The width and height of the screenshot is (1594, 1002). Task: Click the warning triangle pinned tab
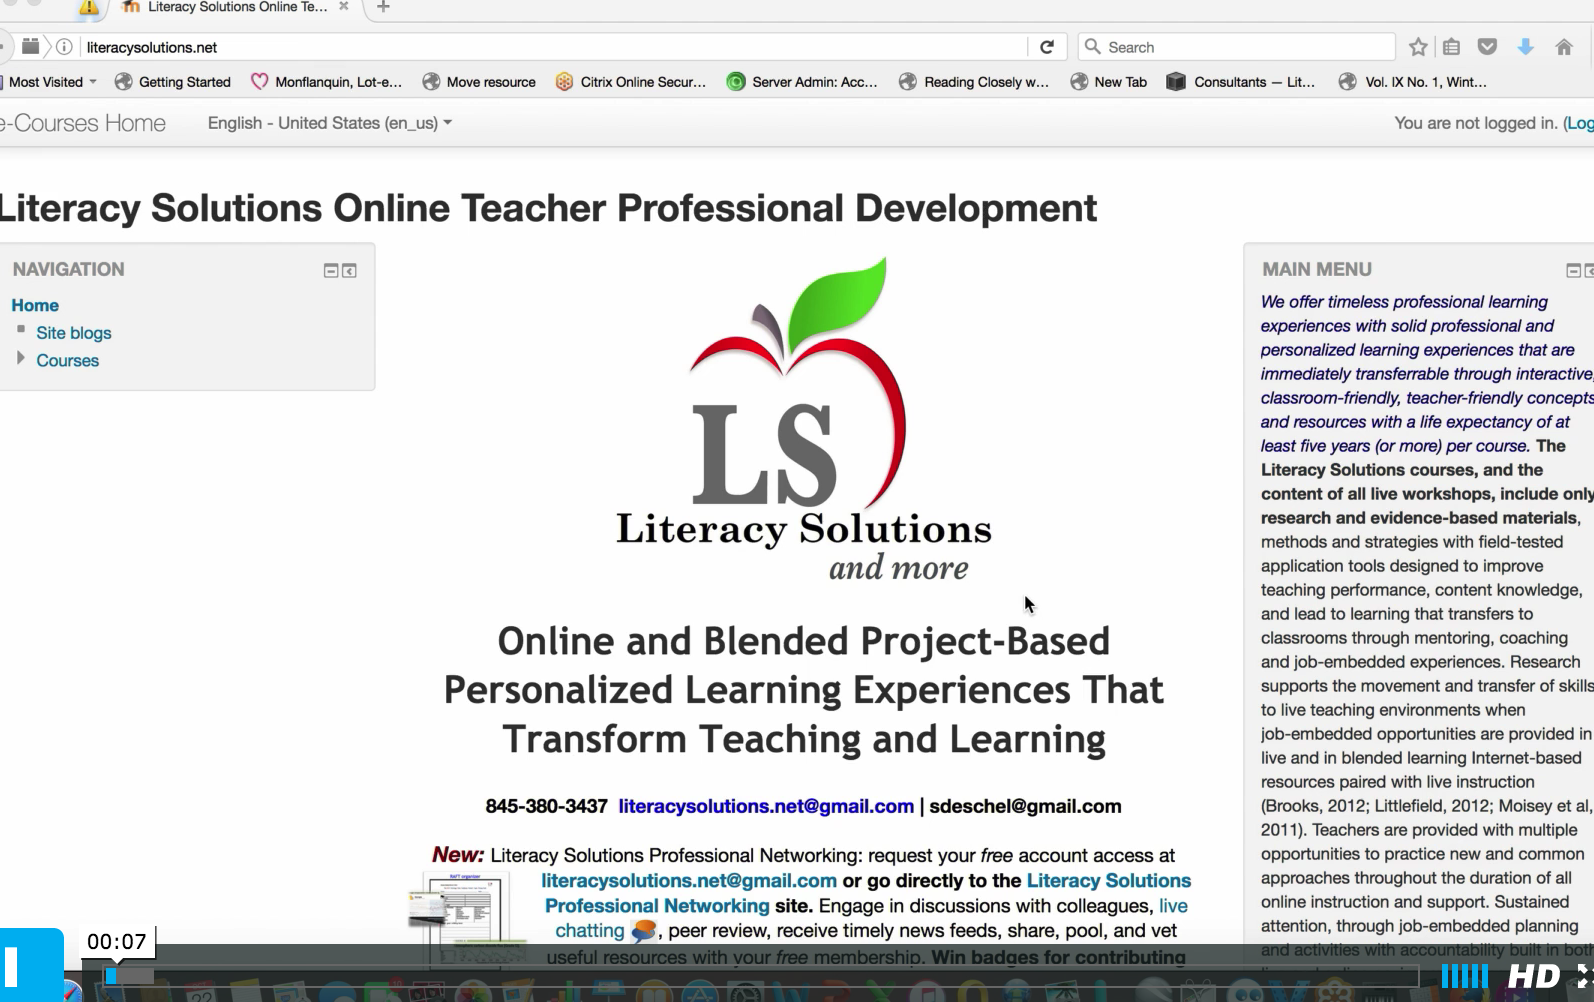click(x=89, y=8)
